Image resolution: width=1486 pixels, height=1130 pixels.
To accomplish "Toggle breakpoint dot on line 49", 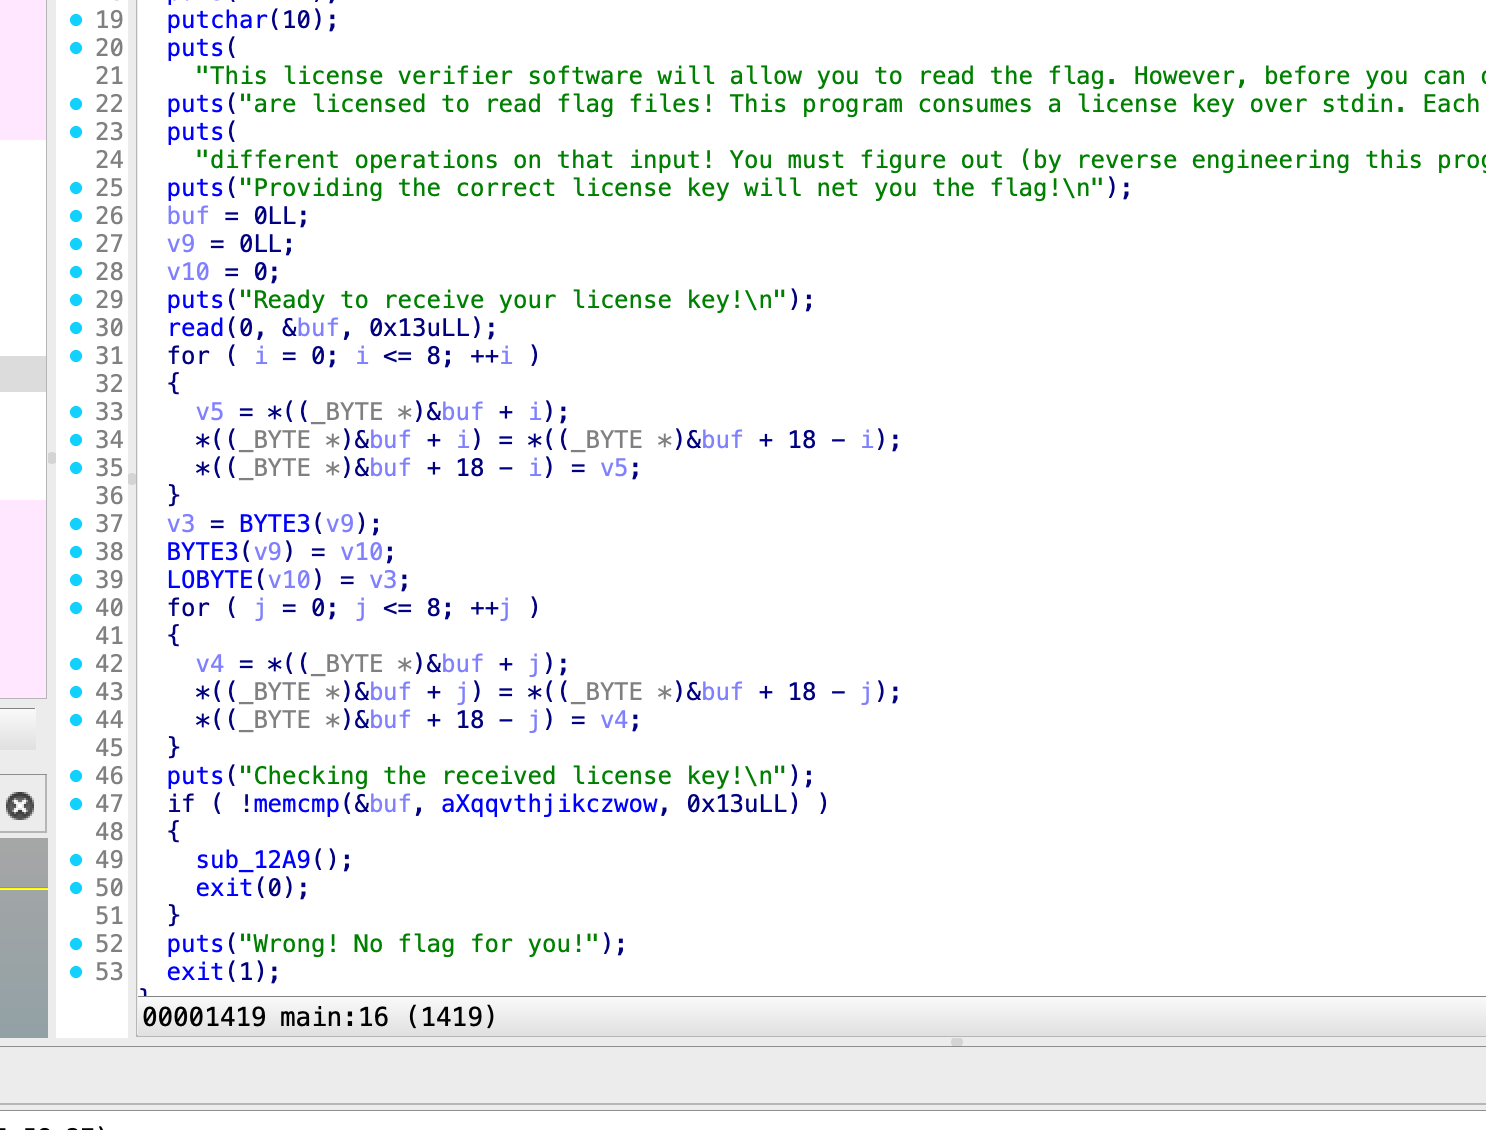I will tap(76, 860).
